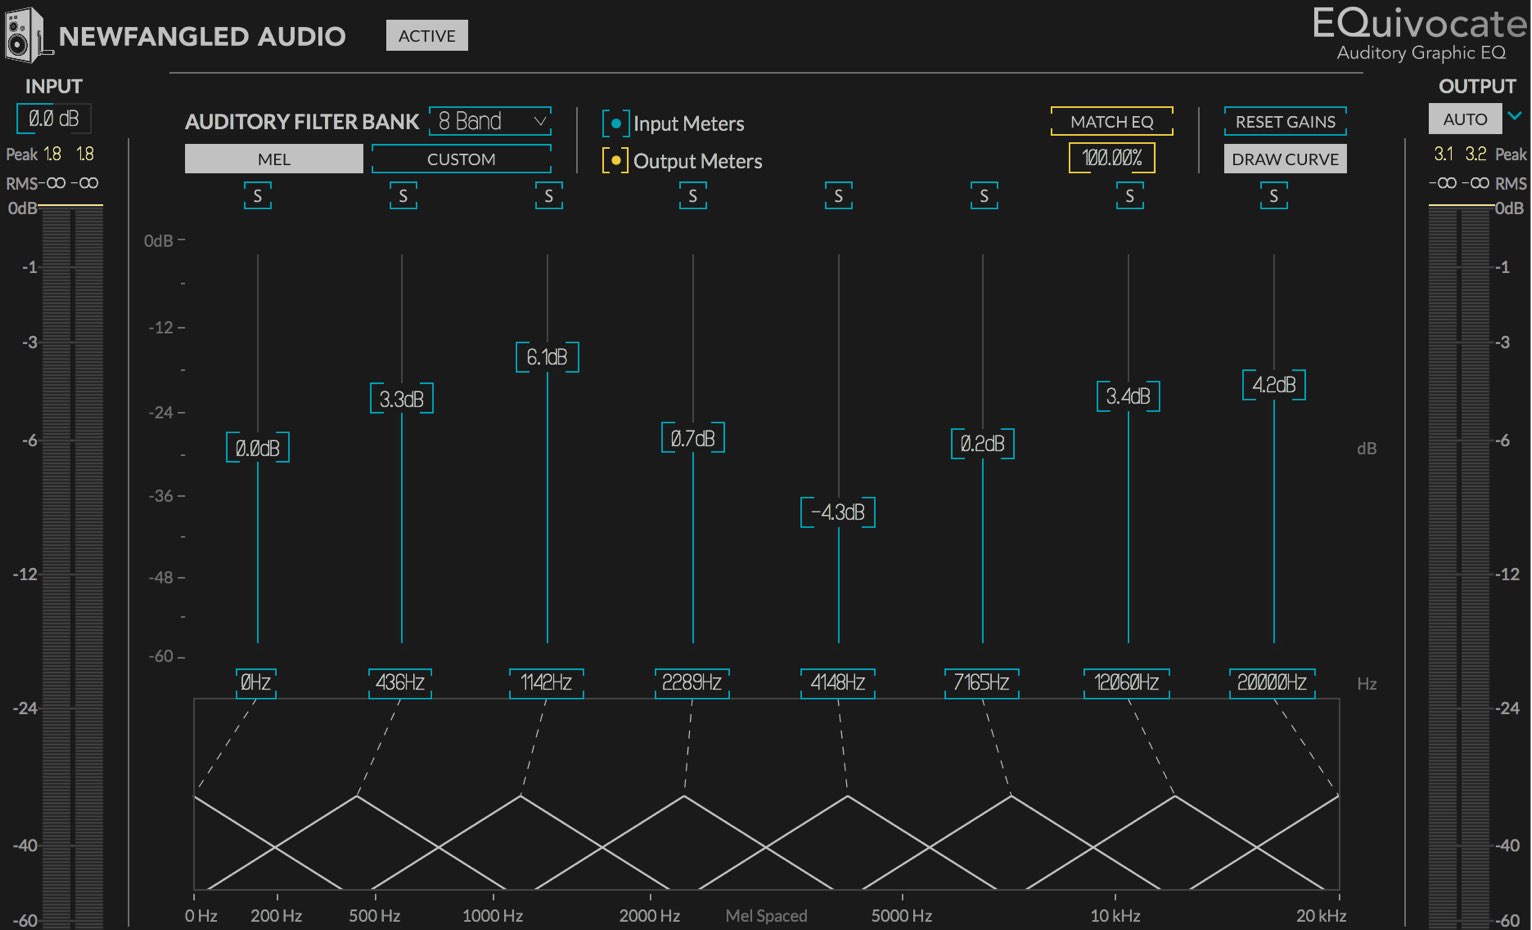Toggle the ACTIVE bypass button
This screenshot has height=930, width=1532.
click(427, 36)
